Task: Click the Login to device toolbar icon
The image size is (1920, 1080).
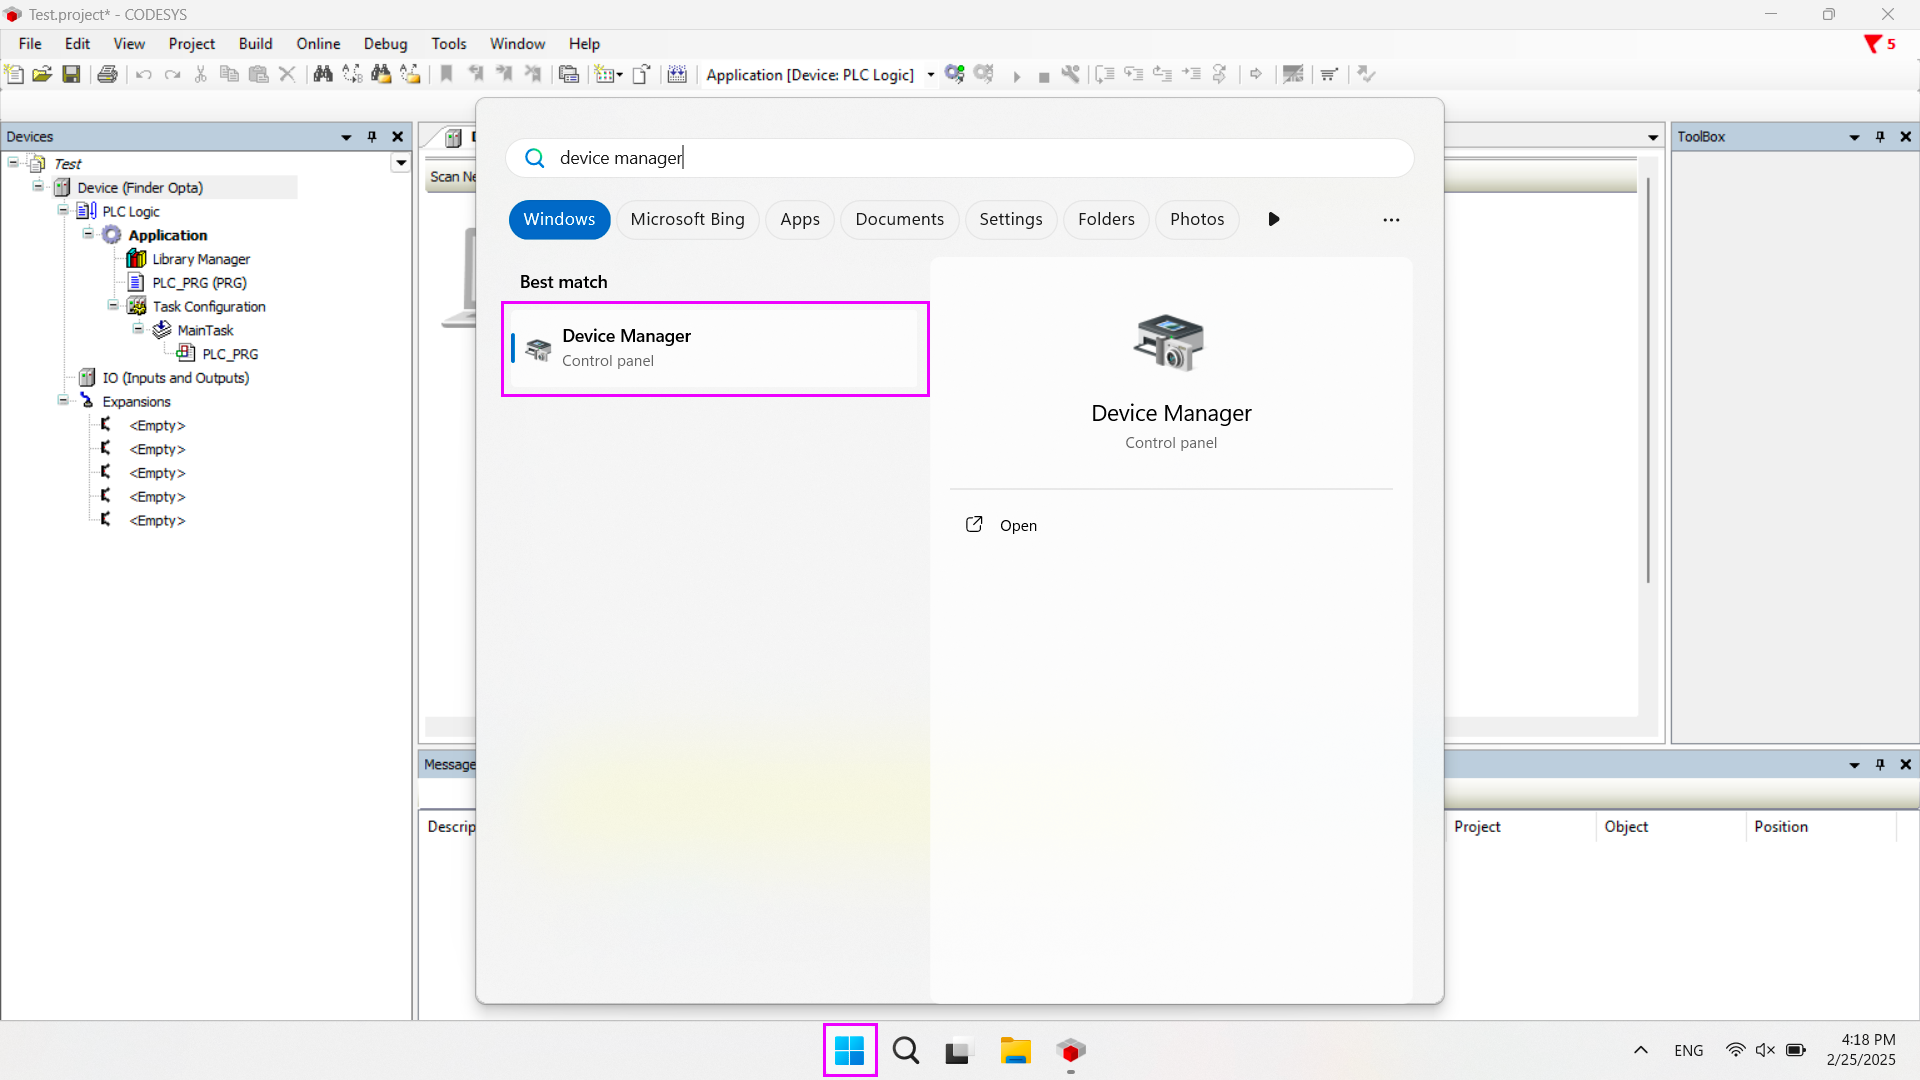Action: coord(954,74)
